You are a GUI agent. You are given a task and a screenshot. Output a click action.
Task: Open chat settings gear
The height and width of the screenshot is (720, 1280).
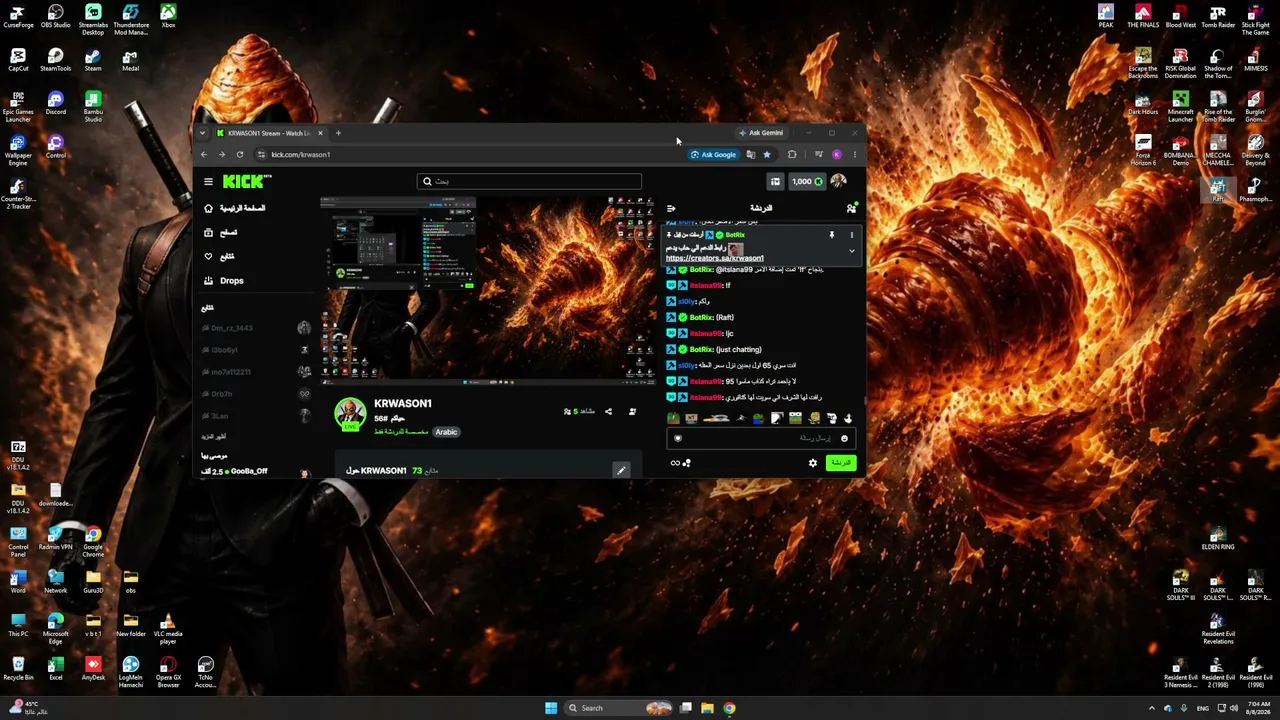click(x=813, y=463)
